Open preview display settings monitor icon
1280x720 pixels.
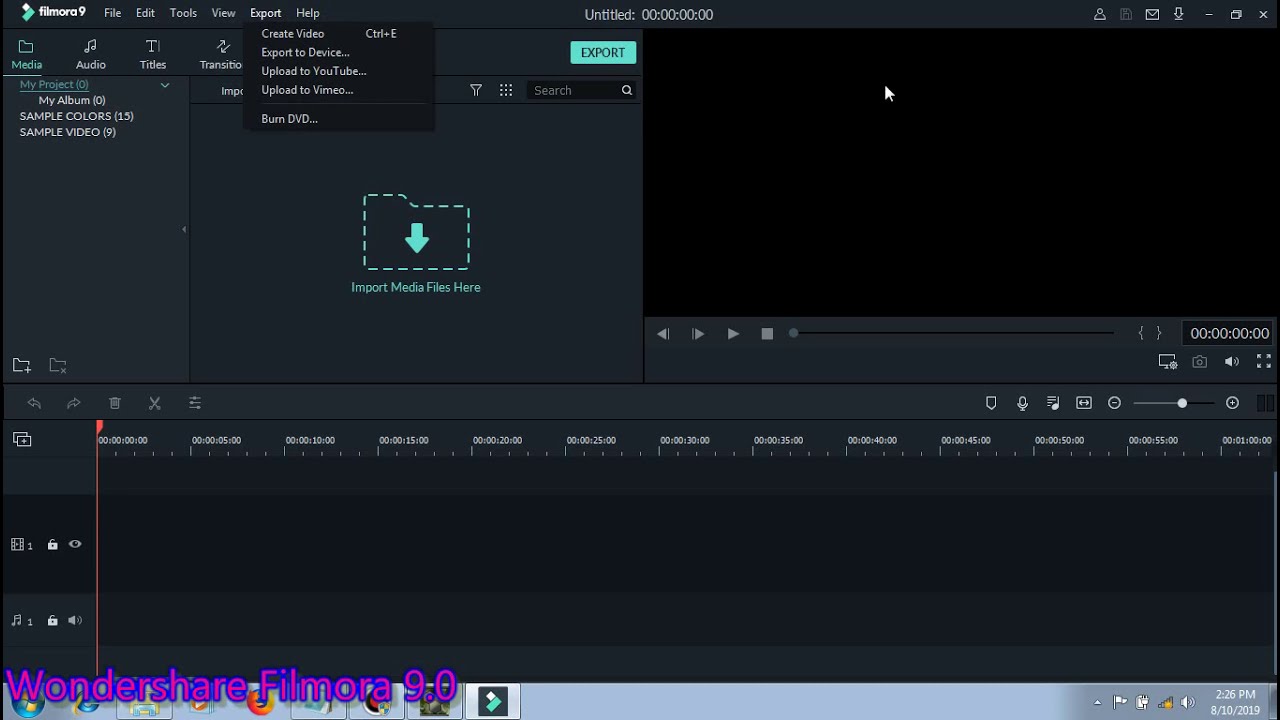click(1168, 362)
